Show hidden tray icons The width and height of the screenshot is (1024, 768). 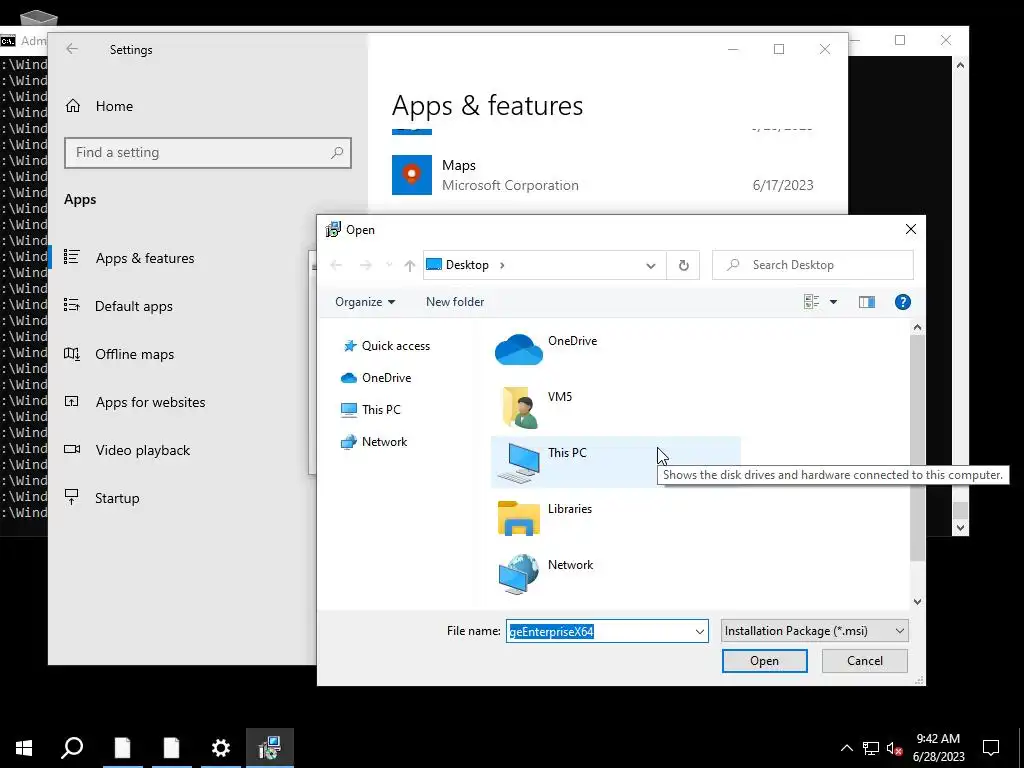(846, 748)
